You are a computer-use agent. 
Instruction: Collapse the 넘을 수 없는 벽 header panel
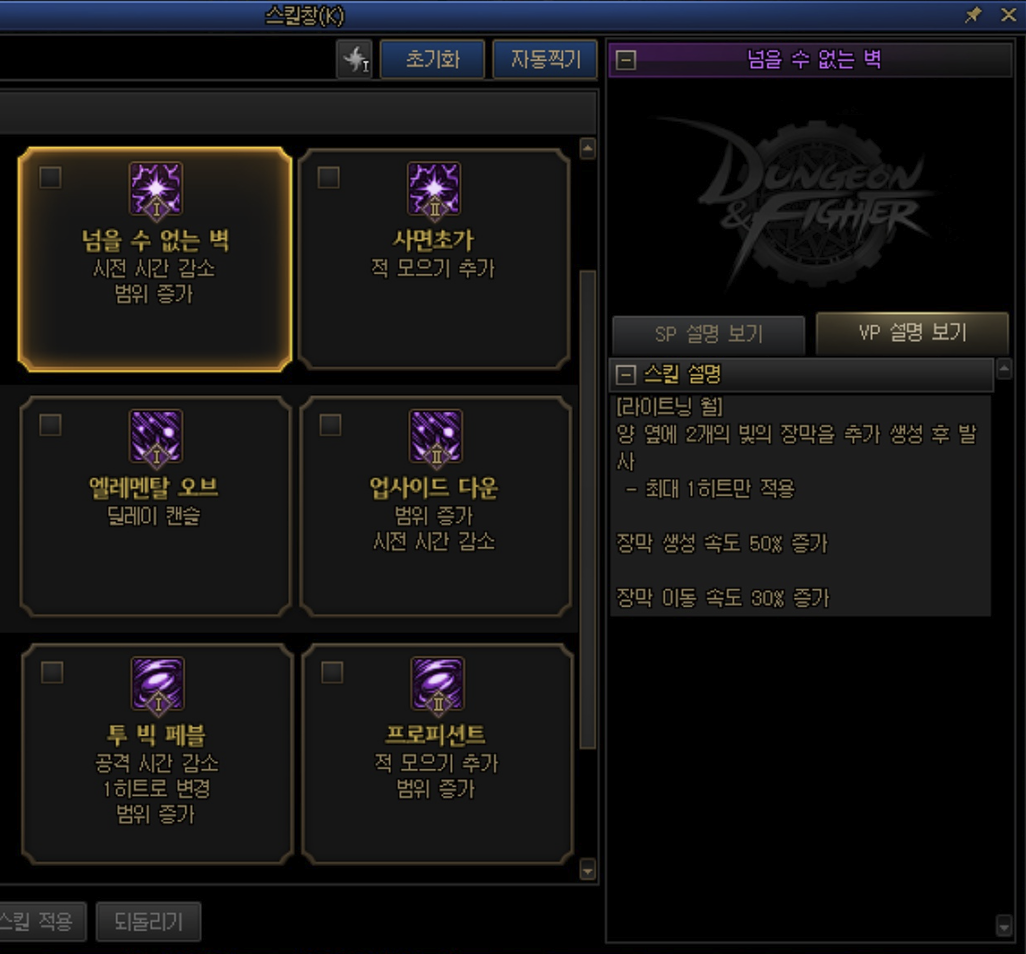pyautogui.click(x=626, y=60)
